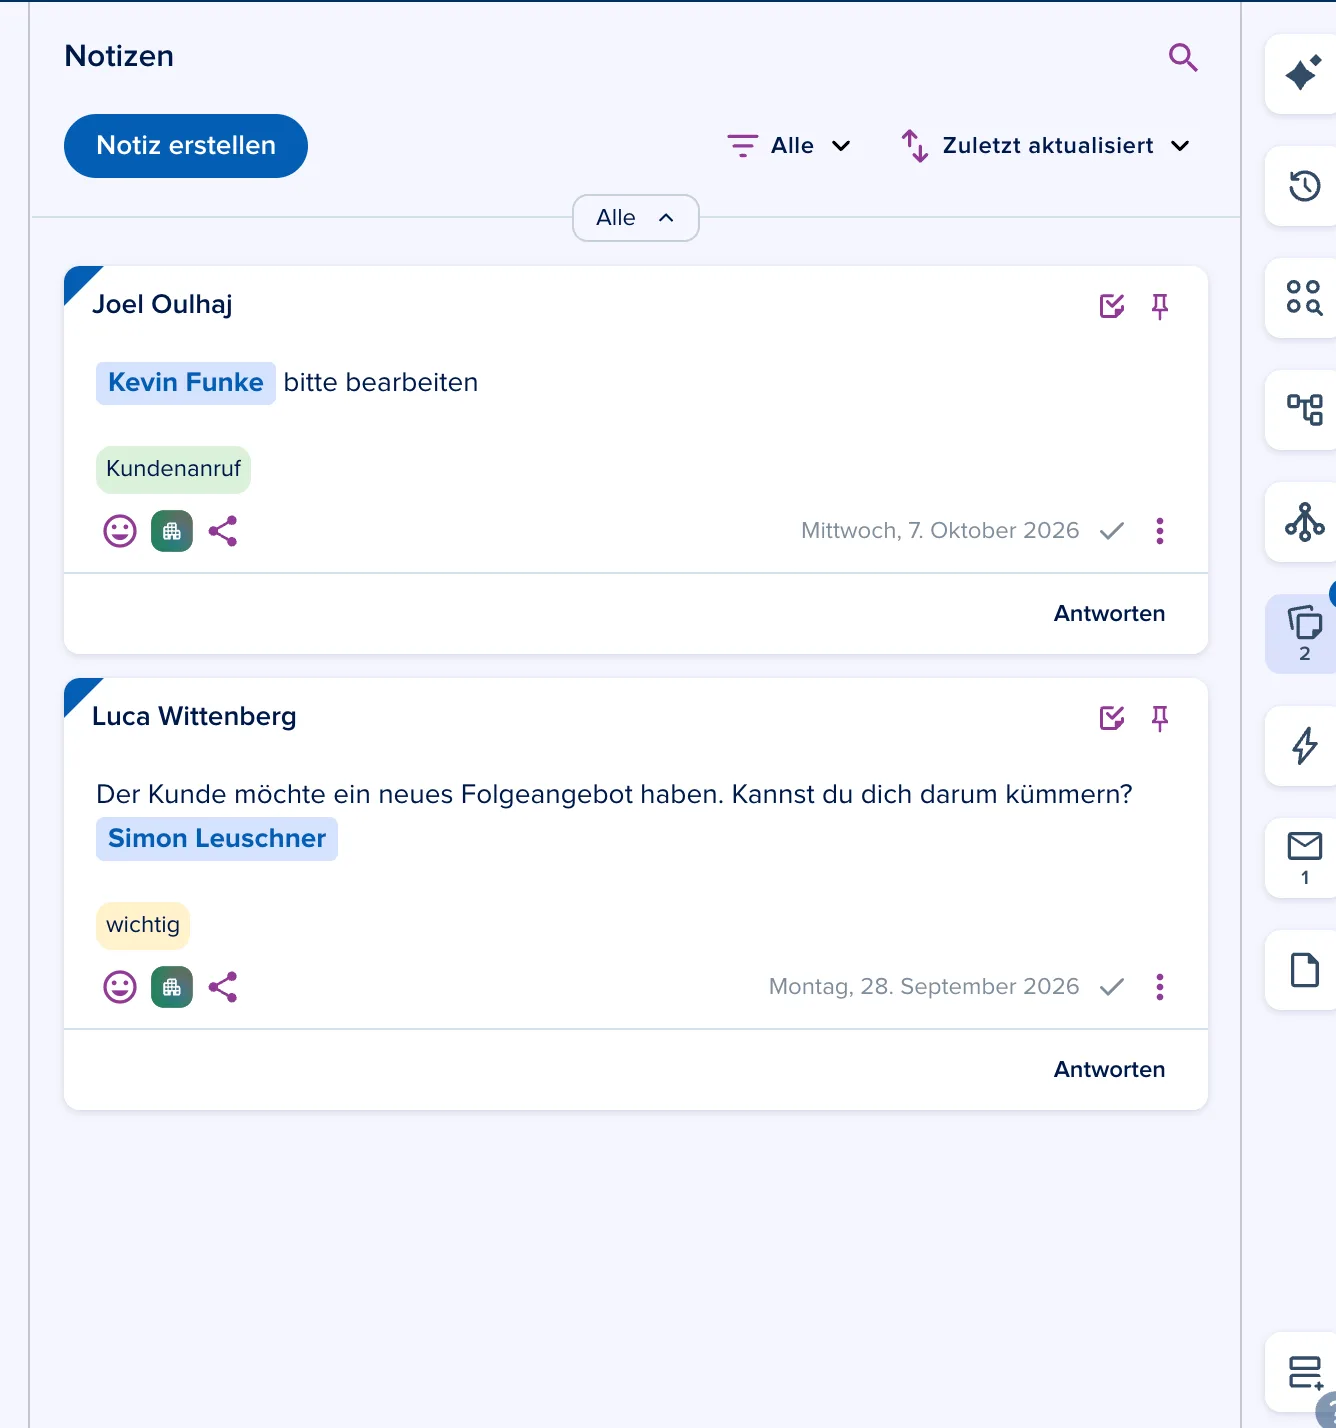Open the lightning bolt activities icon
Viewport: 1336px width, 1428px height.
click(1304, 745)
